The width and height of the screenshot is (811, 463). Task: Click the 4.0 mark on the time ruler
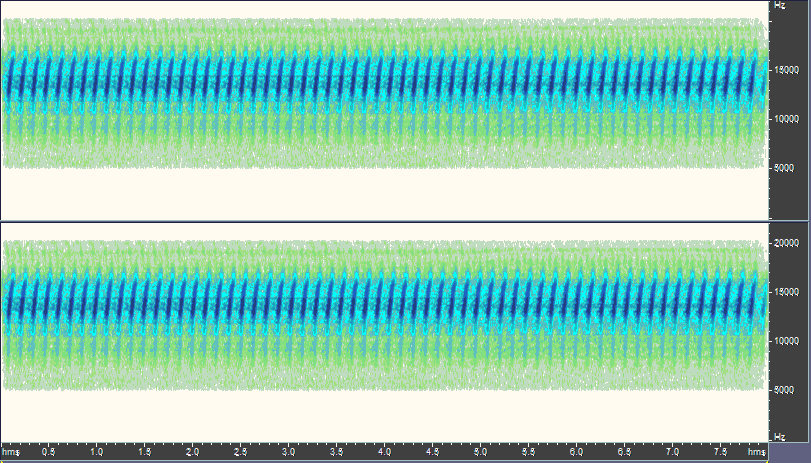click(x=384, y=452)
